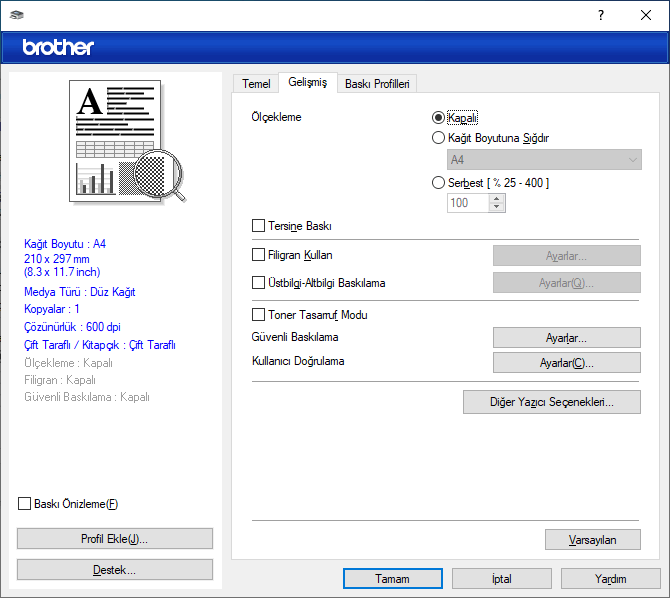Click Ayarlar button next to Filigran Kullan
This screenshot has width=670, height=598.
(567, 256)
